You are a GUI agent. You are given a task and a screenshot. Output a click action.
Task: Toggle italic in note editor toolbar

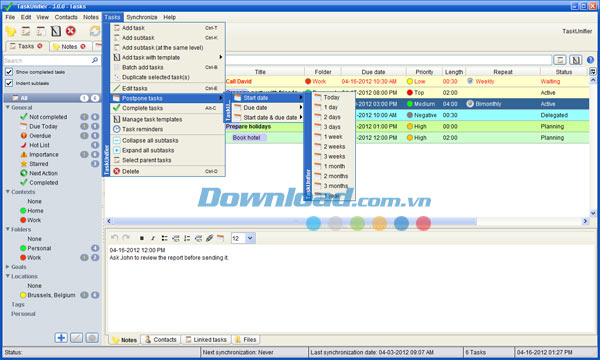[153, 238]
